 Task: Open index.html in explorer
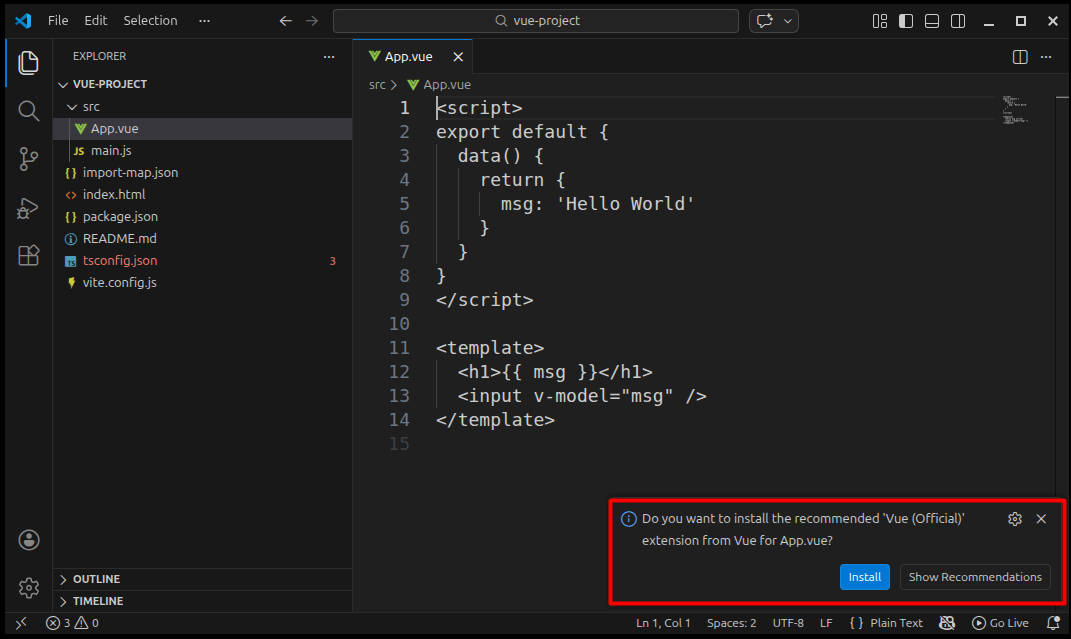point(202,195)
